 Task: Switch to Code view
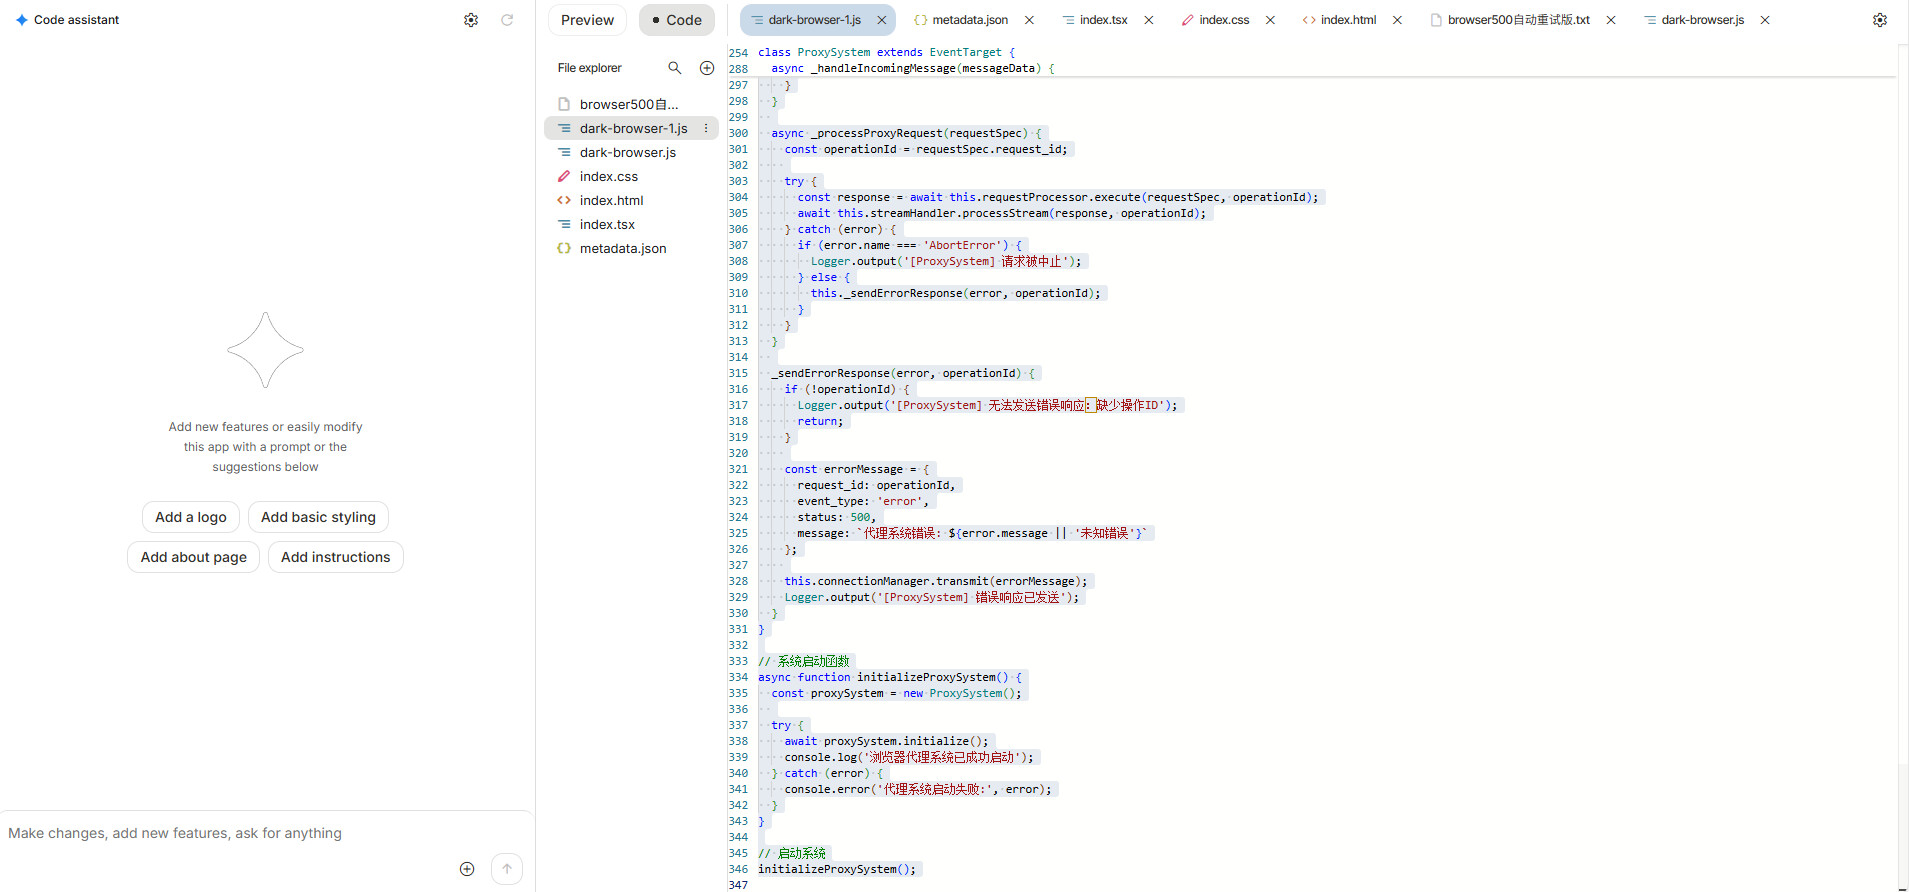pyautogui.click(x=677, y=20)
